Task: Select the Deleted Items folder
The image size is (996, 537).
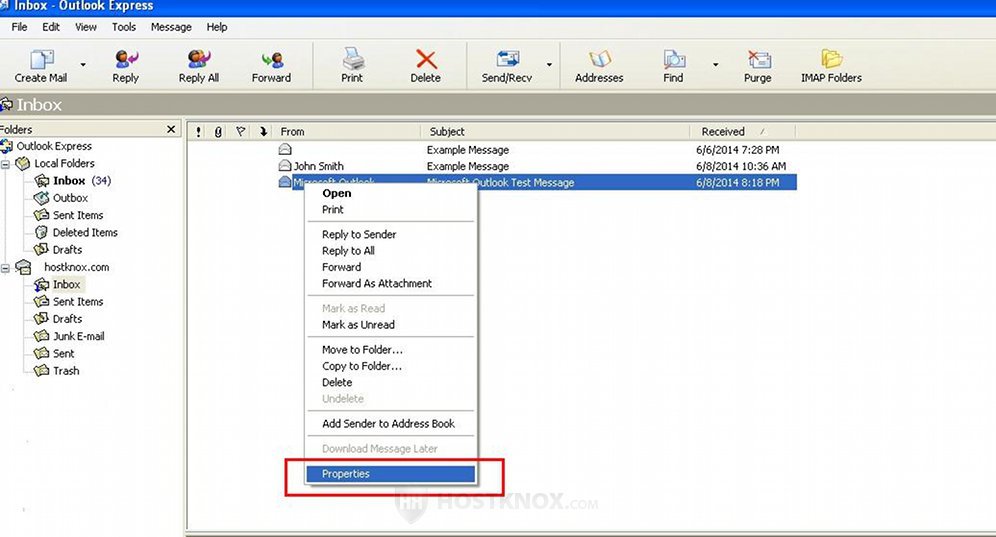Action: (x=85, y=233)
